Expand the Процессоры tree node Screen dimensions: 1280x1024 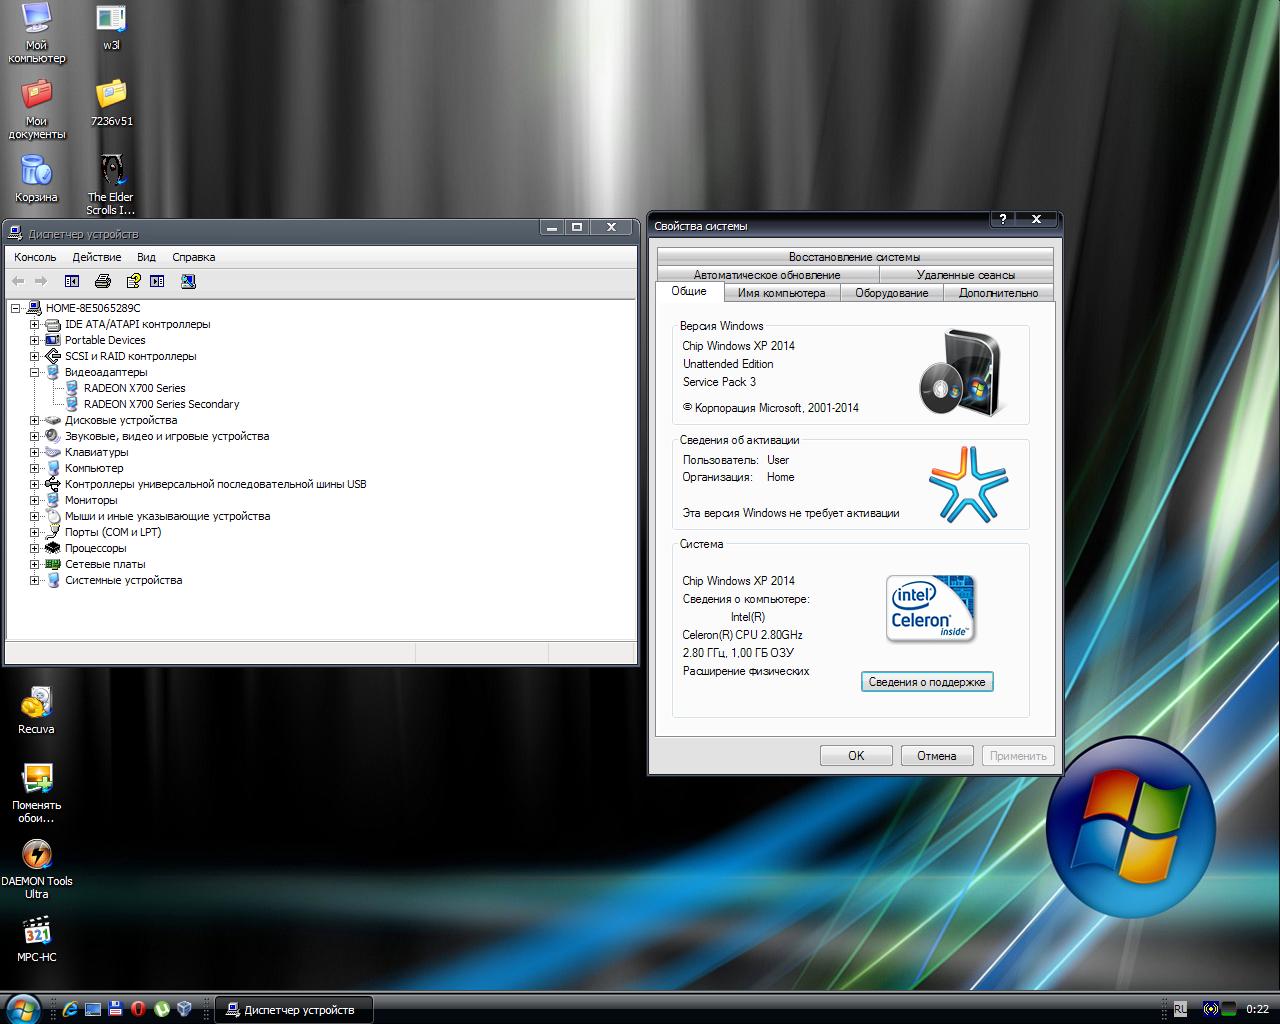(x=34, y=548)
